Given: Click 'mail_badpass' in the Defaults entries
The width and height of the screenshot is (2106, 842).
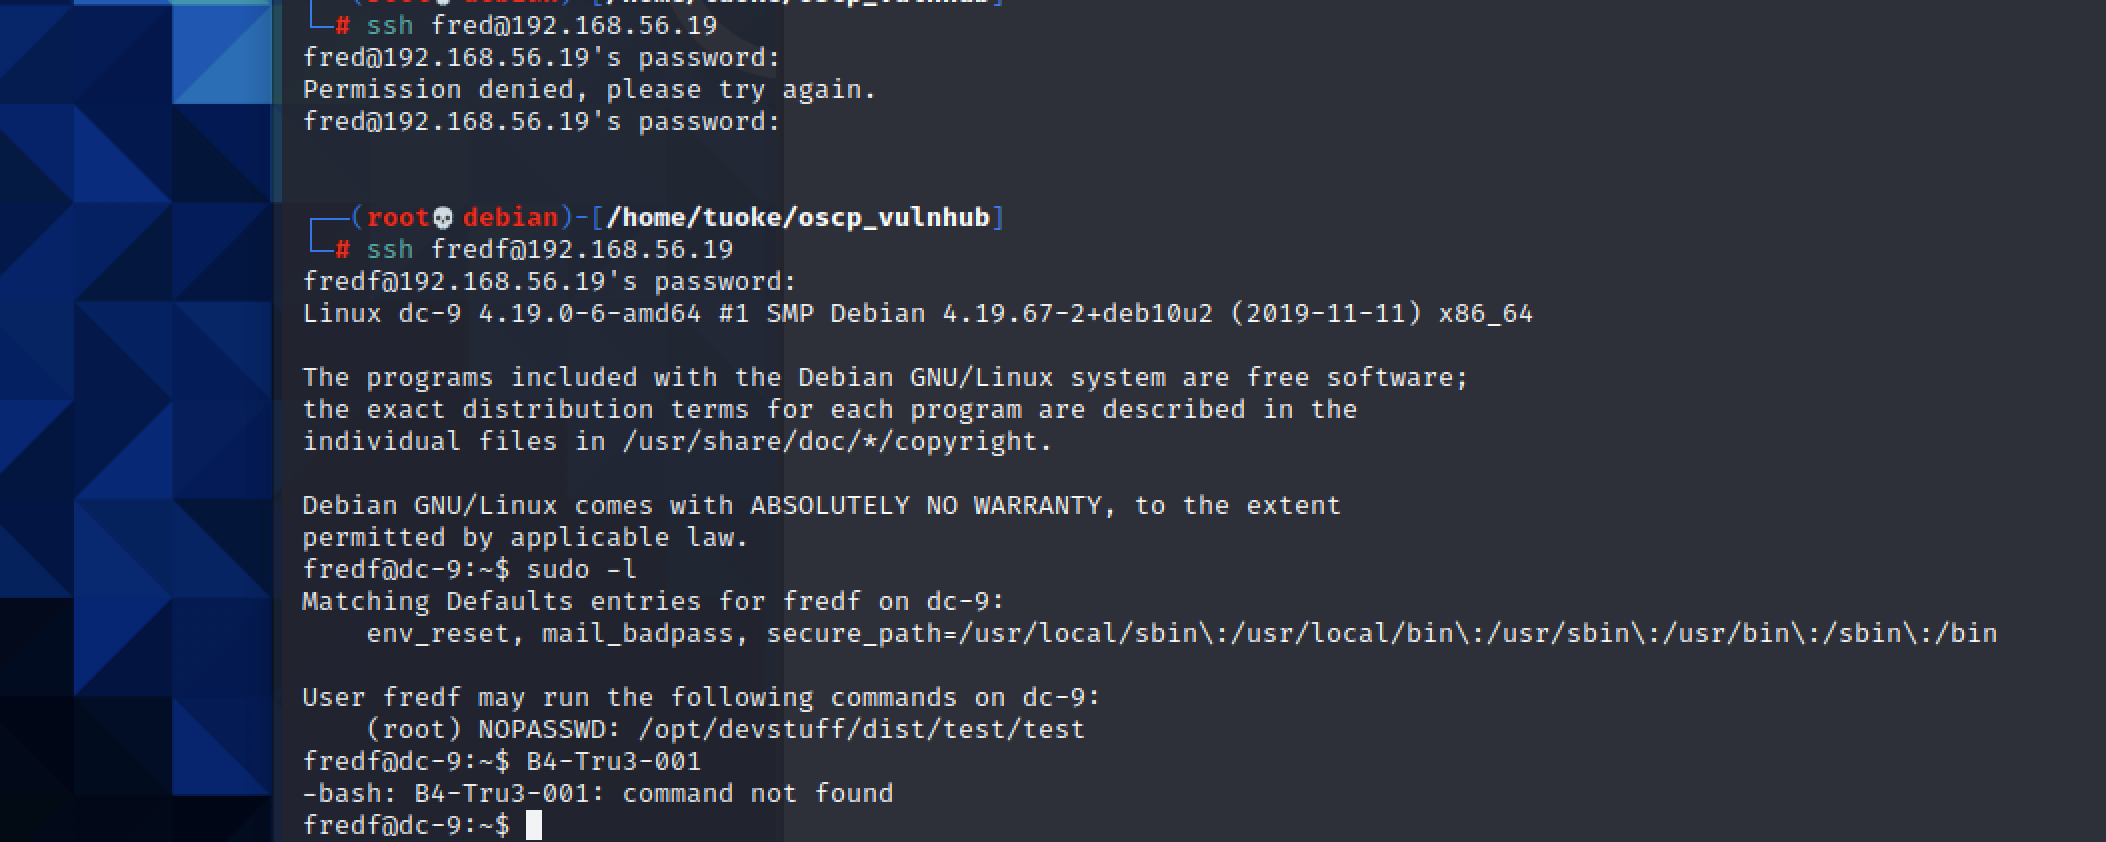Looking at the screenshot, I should [x=637, y=633].
